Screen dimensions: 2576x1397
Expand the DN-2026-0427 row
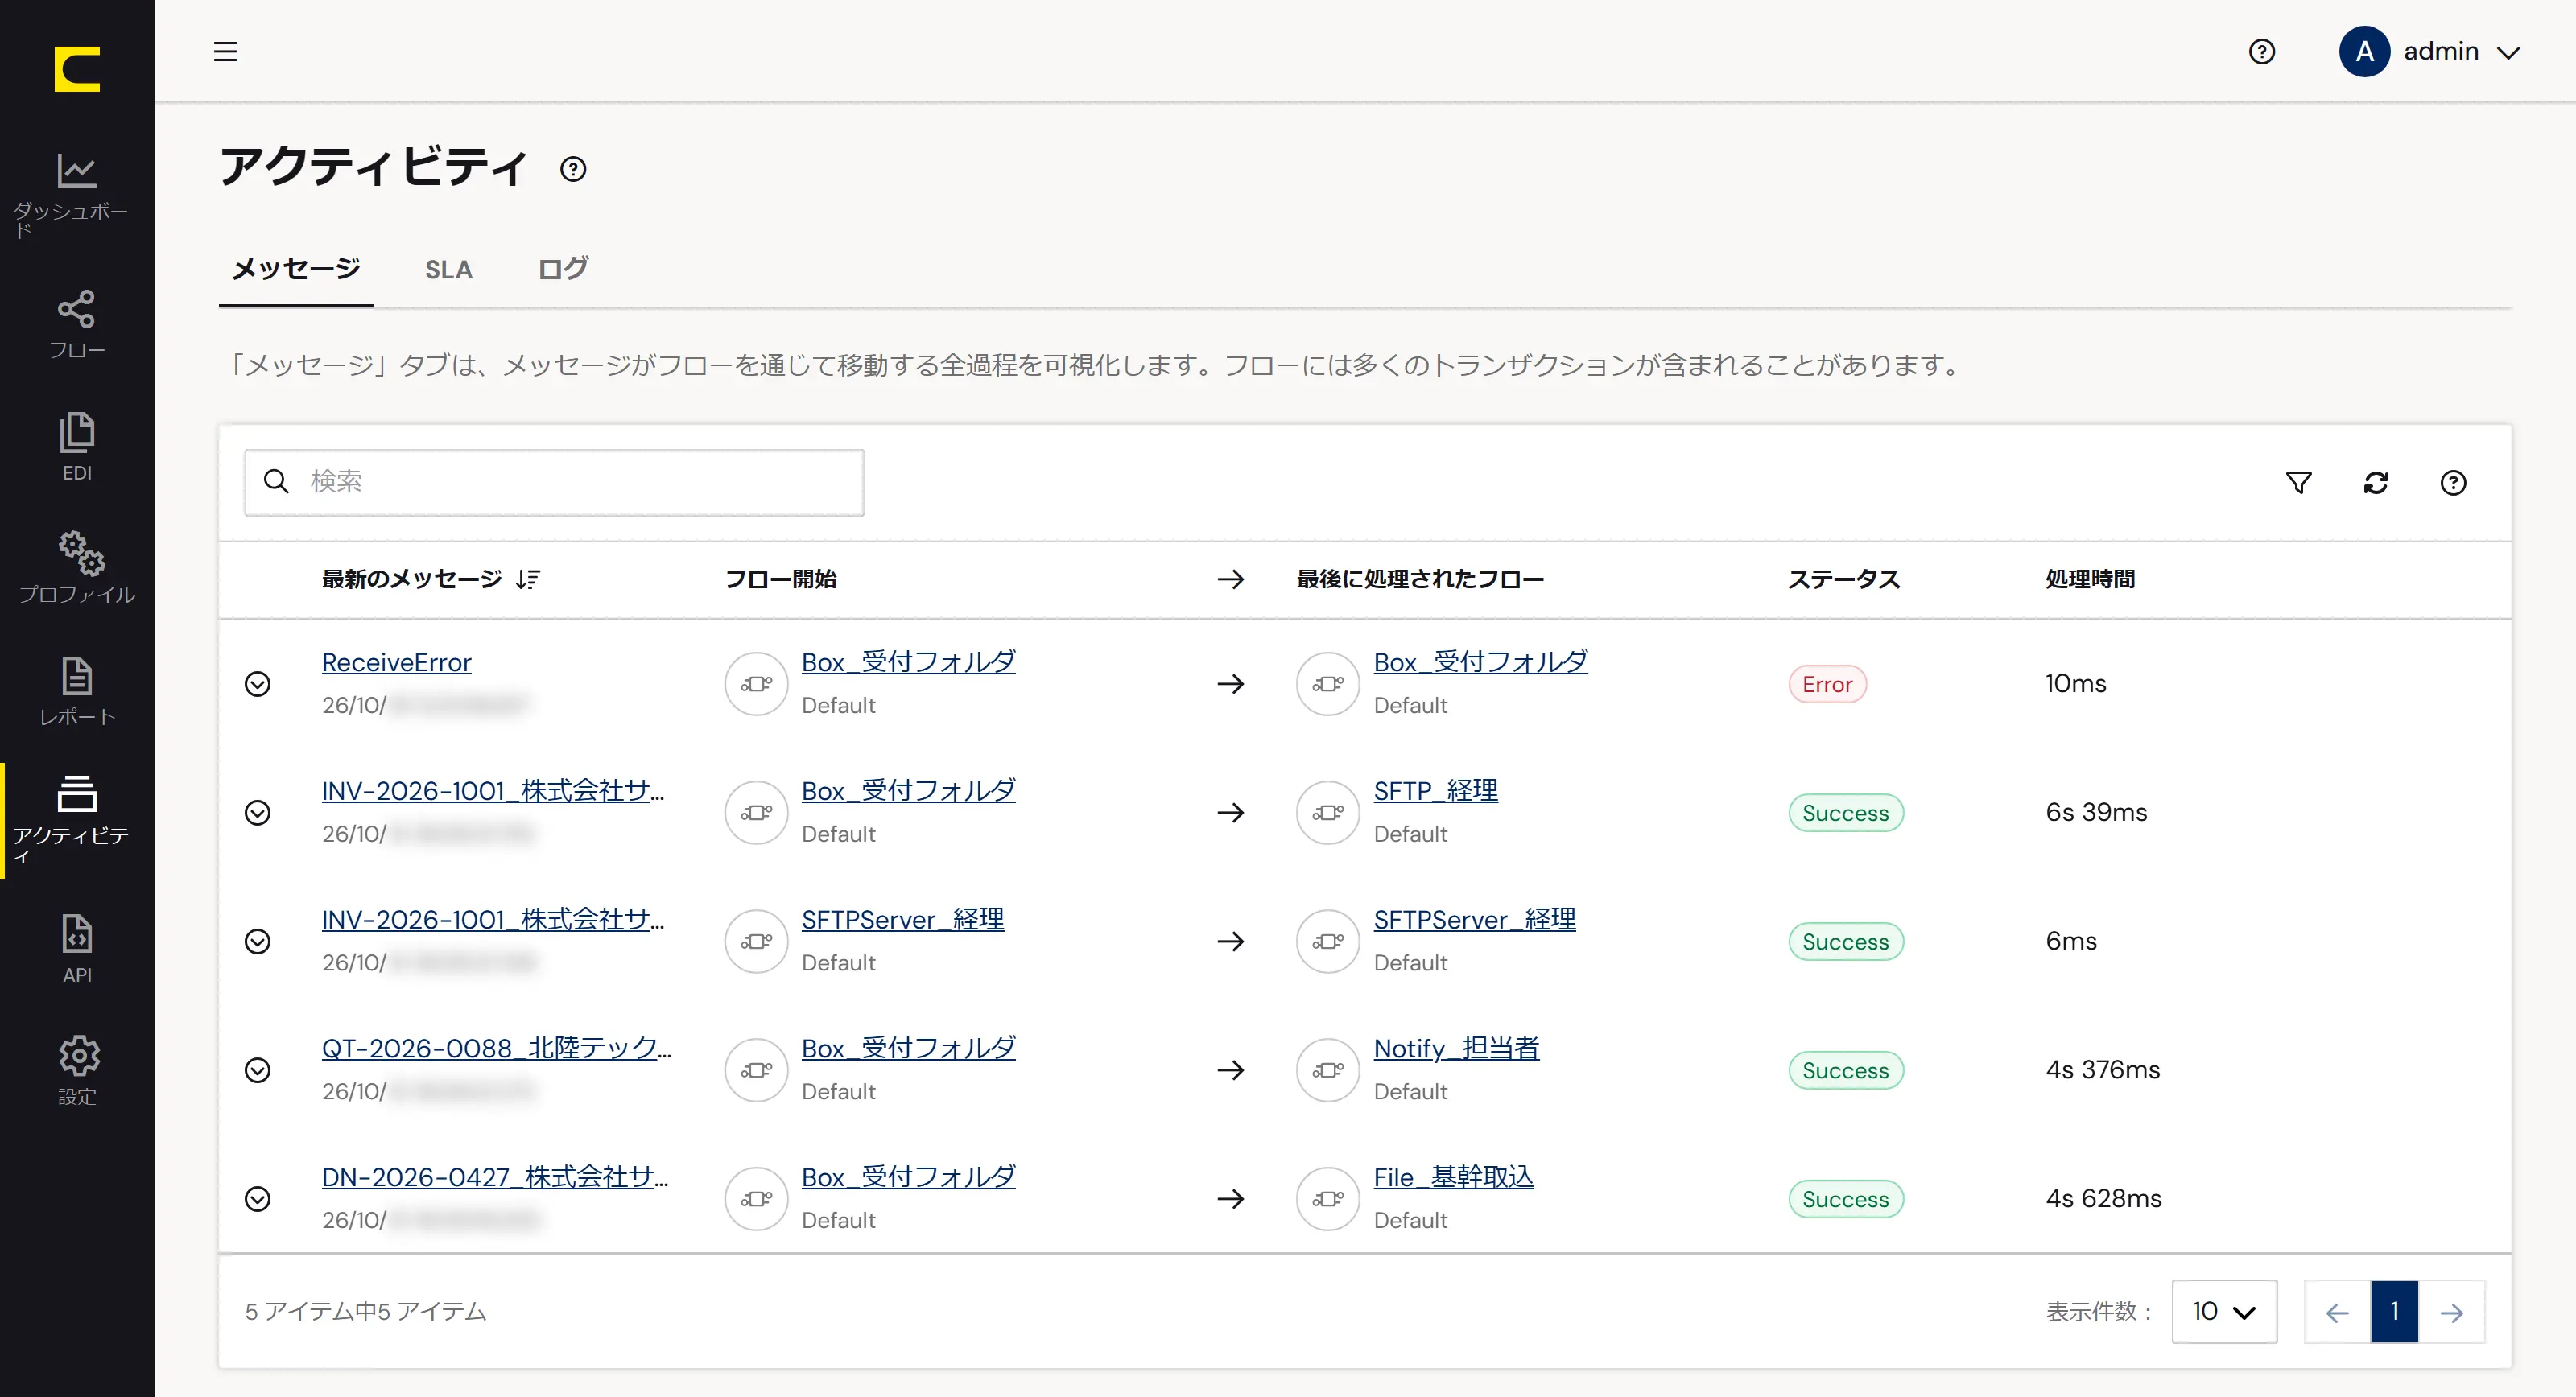coord(258,1199)
